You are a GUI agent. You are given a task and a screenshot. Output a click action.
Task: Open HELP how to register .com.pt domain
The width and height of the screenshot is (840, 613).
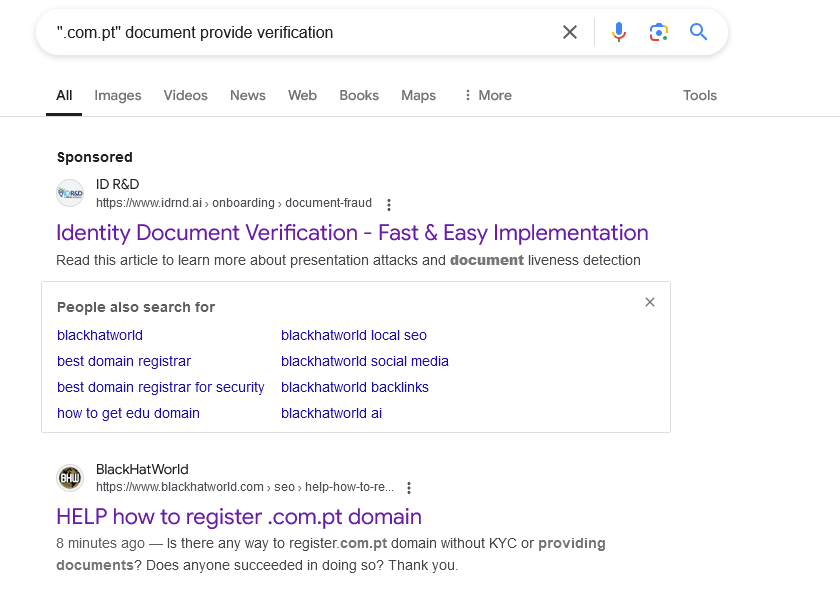239,517
